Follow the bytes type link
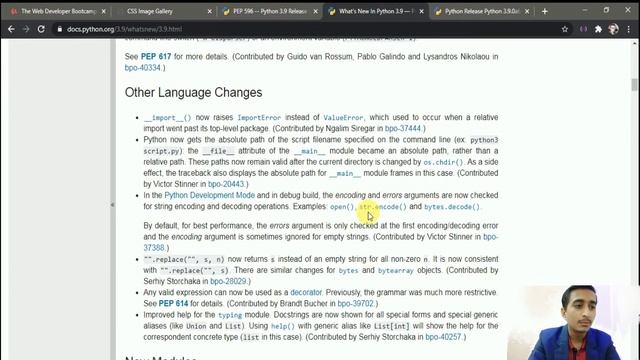 348,271
